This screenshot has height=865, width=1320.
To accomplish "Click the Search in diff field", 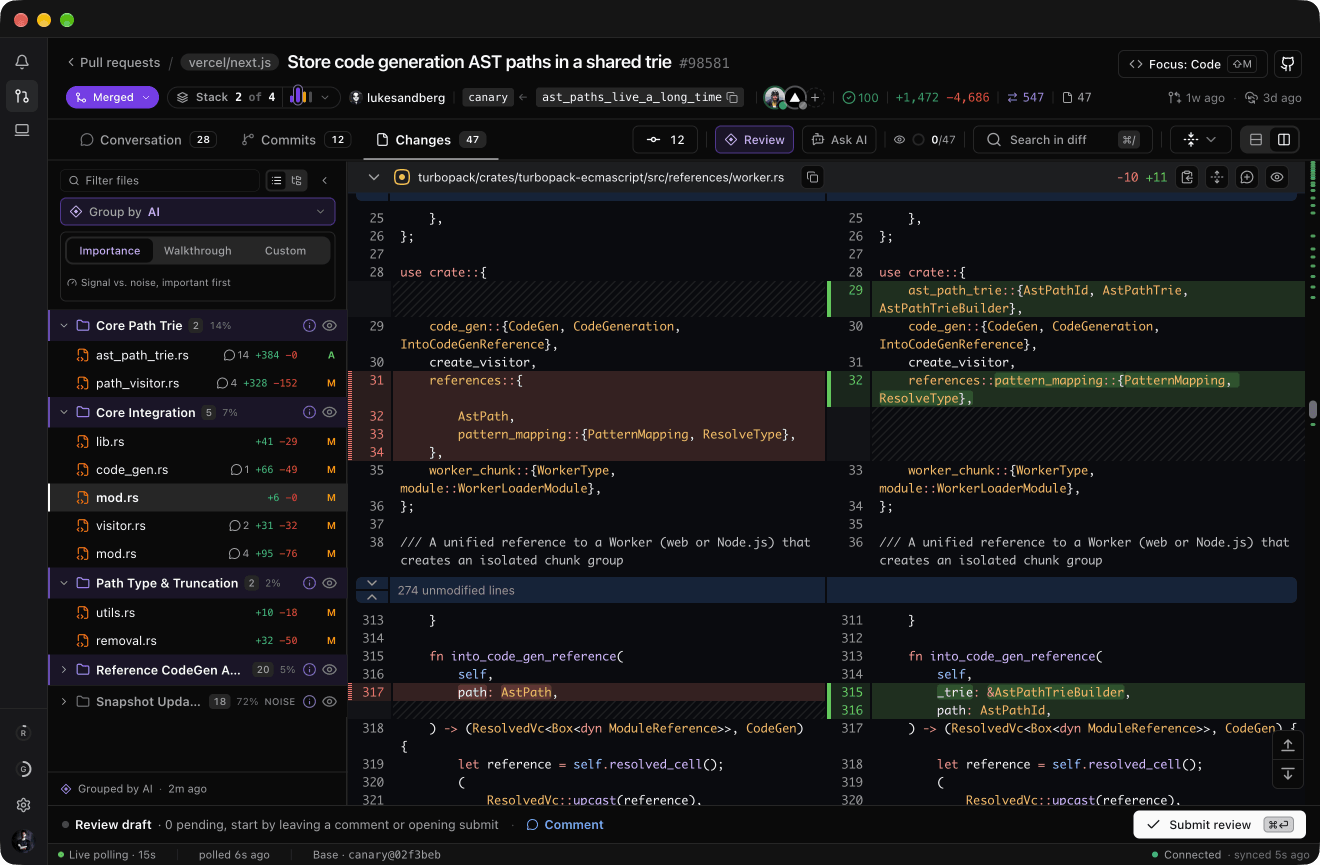I will (1063, 140).
